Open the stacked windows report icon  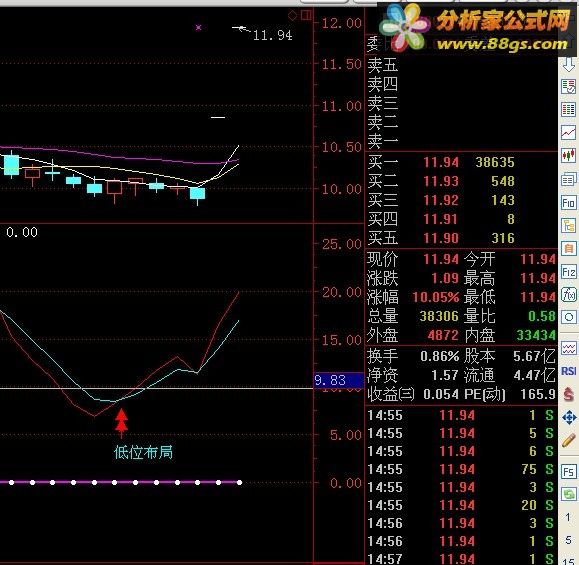click(x=569, y=180)
